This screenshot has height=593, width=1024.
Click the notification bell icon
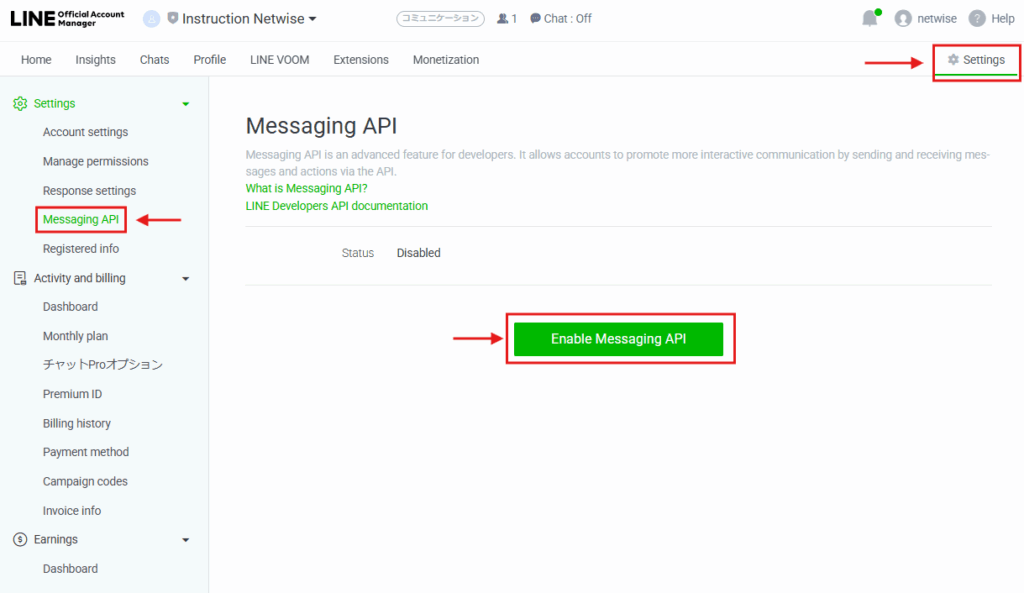[870, 19]
